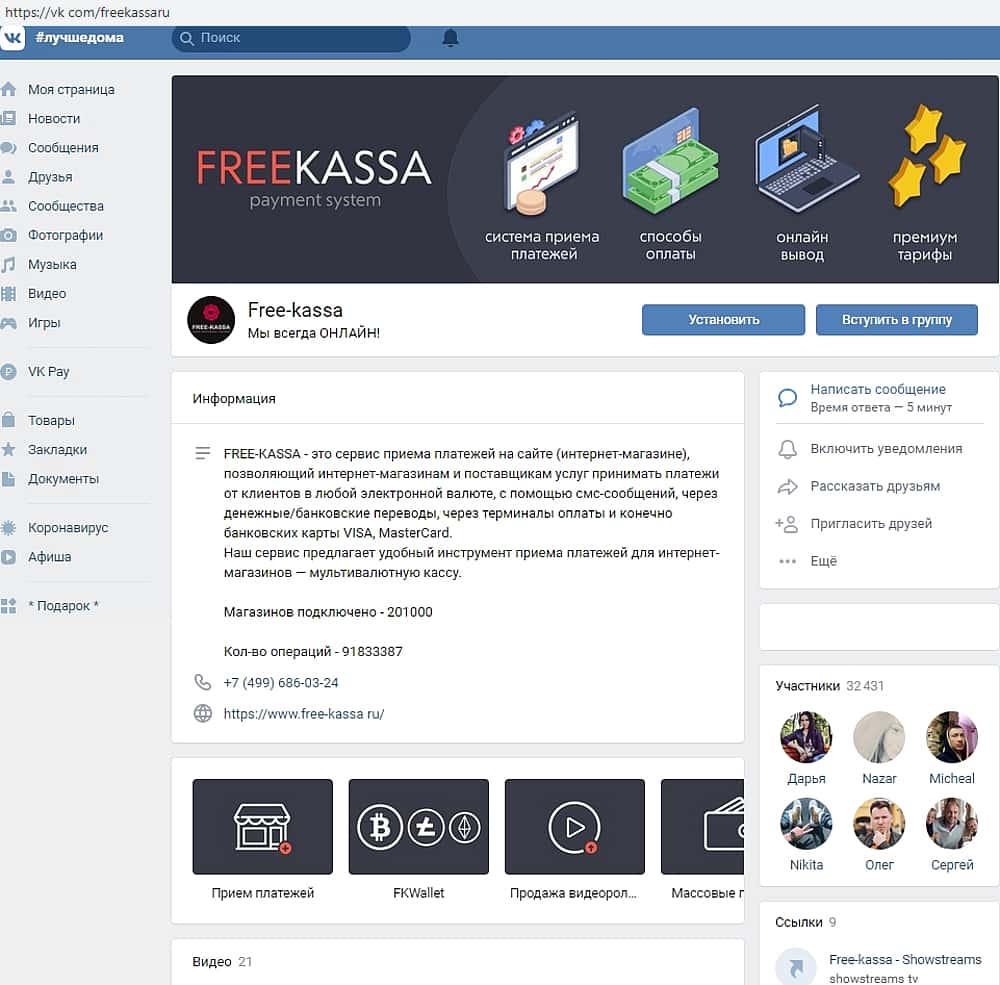
Task: Click the Free-kassa group avatar
Action: [211, 320]
